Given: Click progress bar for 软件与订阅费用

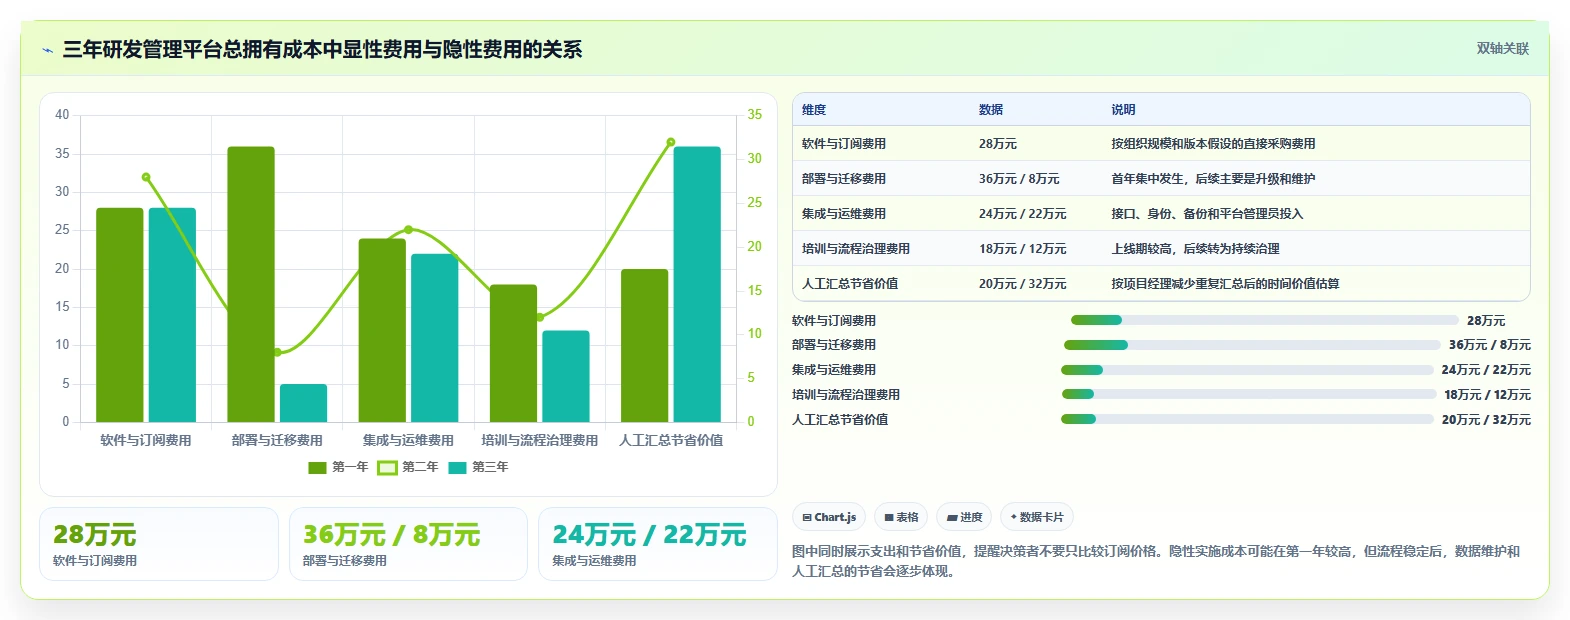Looking at the screenshot, I should click(1265, 320).
